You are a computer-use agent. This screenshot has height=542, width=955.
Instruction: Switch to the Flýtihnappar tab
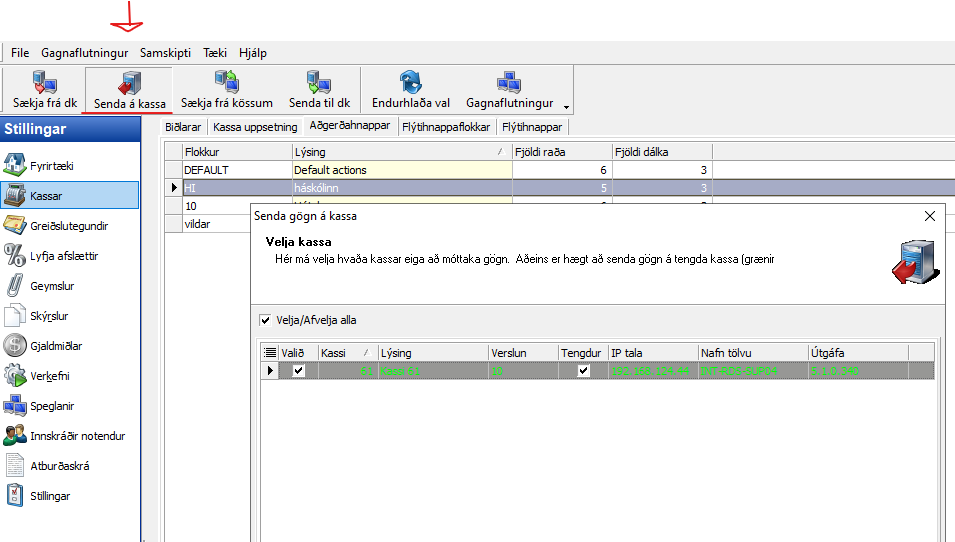tap(533, 127)
